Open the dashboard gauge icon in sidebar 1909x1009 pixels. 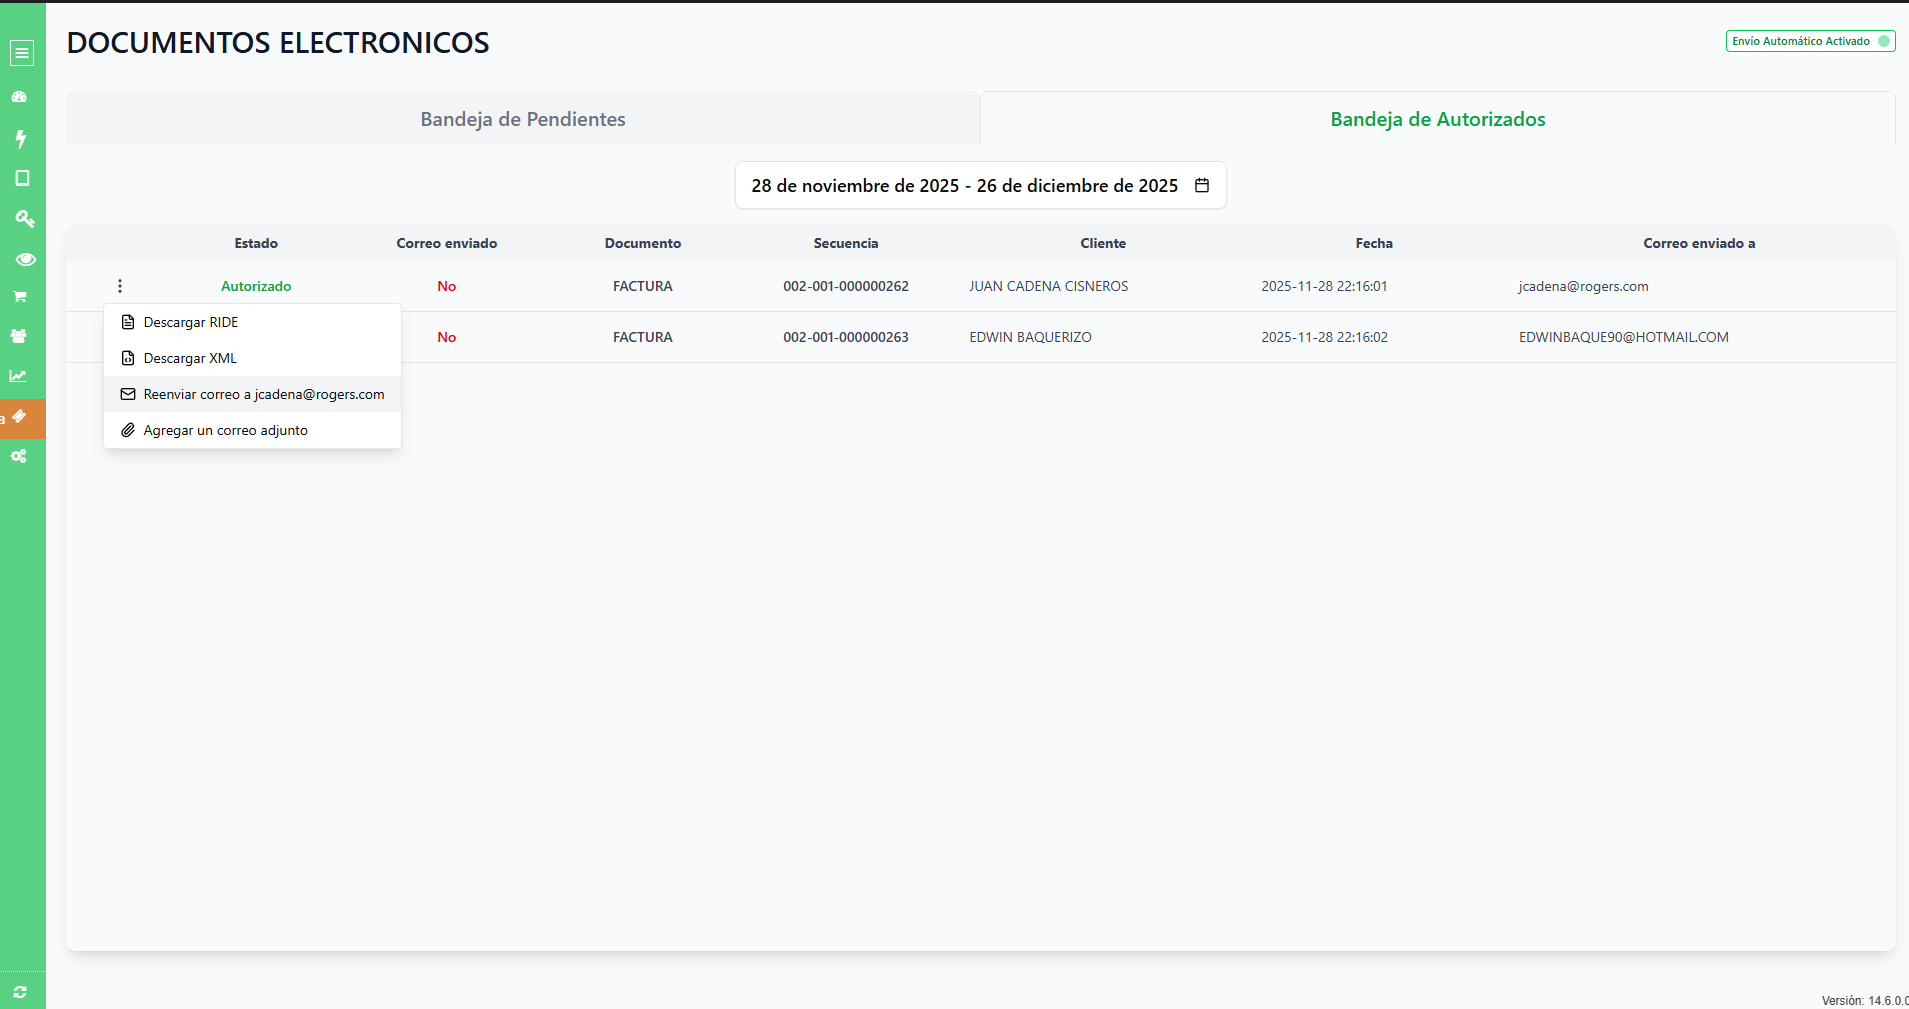click(19, 97)
